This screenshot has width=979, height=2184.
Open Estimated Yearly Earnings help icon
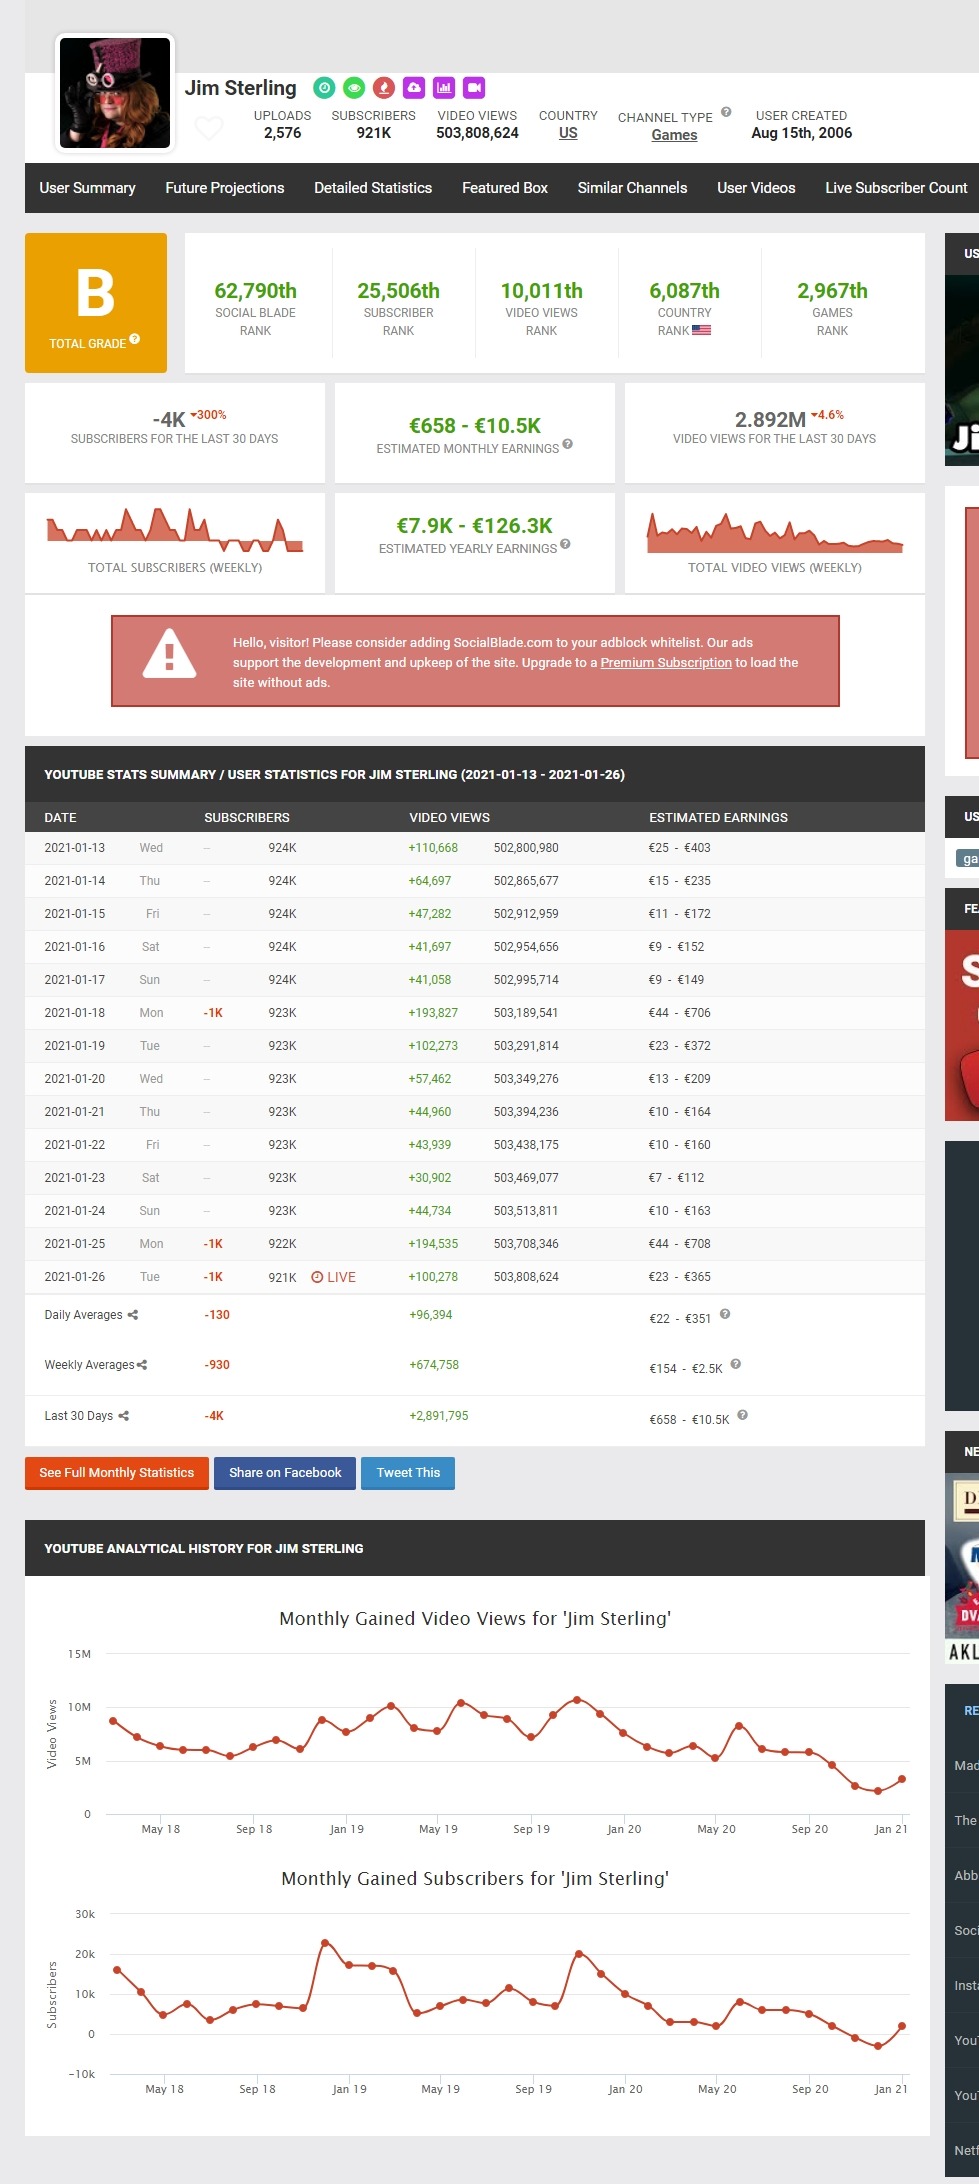566,544
